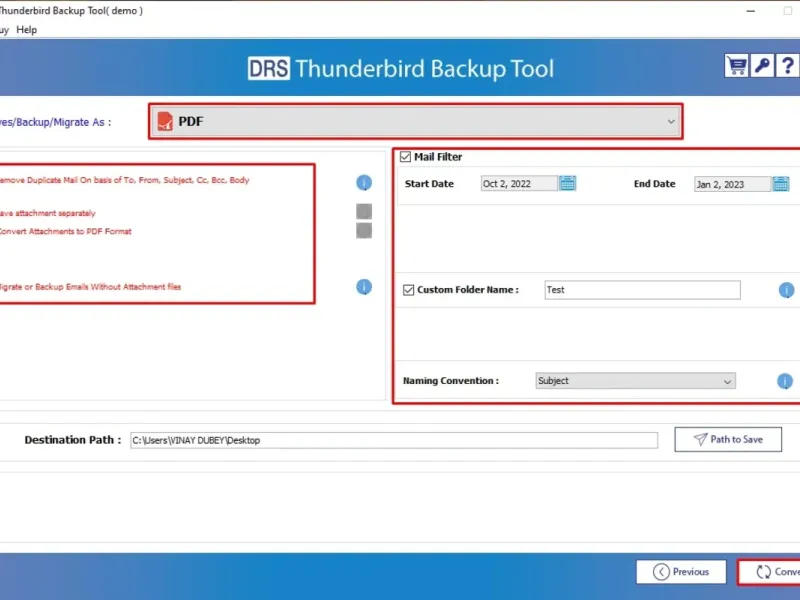The image size is (800, 600).
Task: Open the Start Date calendar picker
Action: pos(568,183)
